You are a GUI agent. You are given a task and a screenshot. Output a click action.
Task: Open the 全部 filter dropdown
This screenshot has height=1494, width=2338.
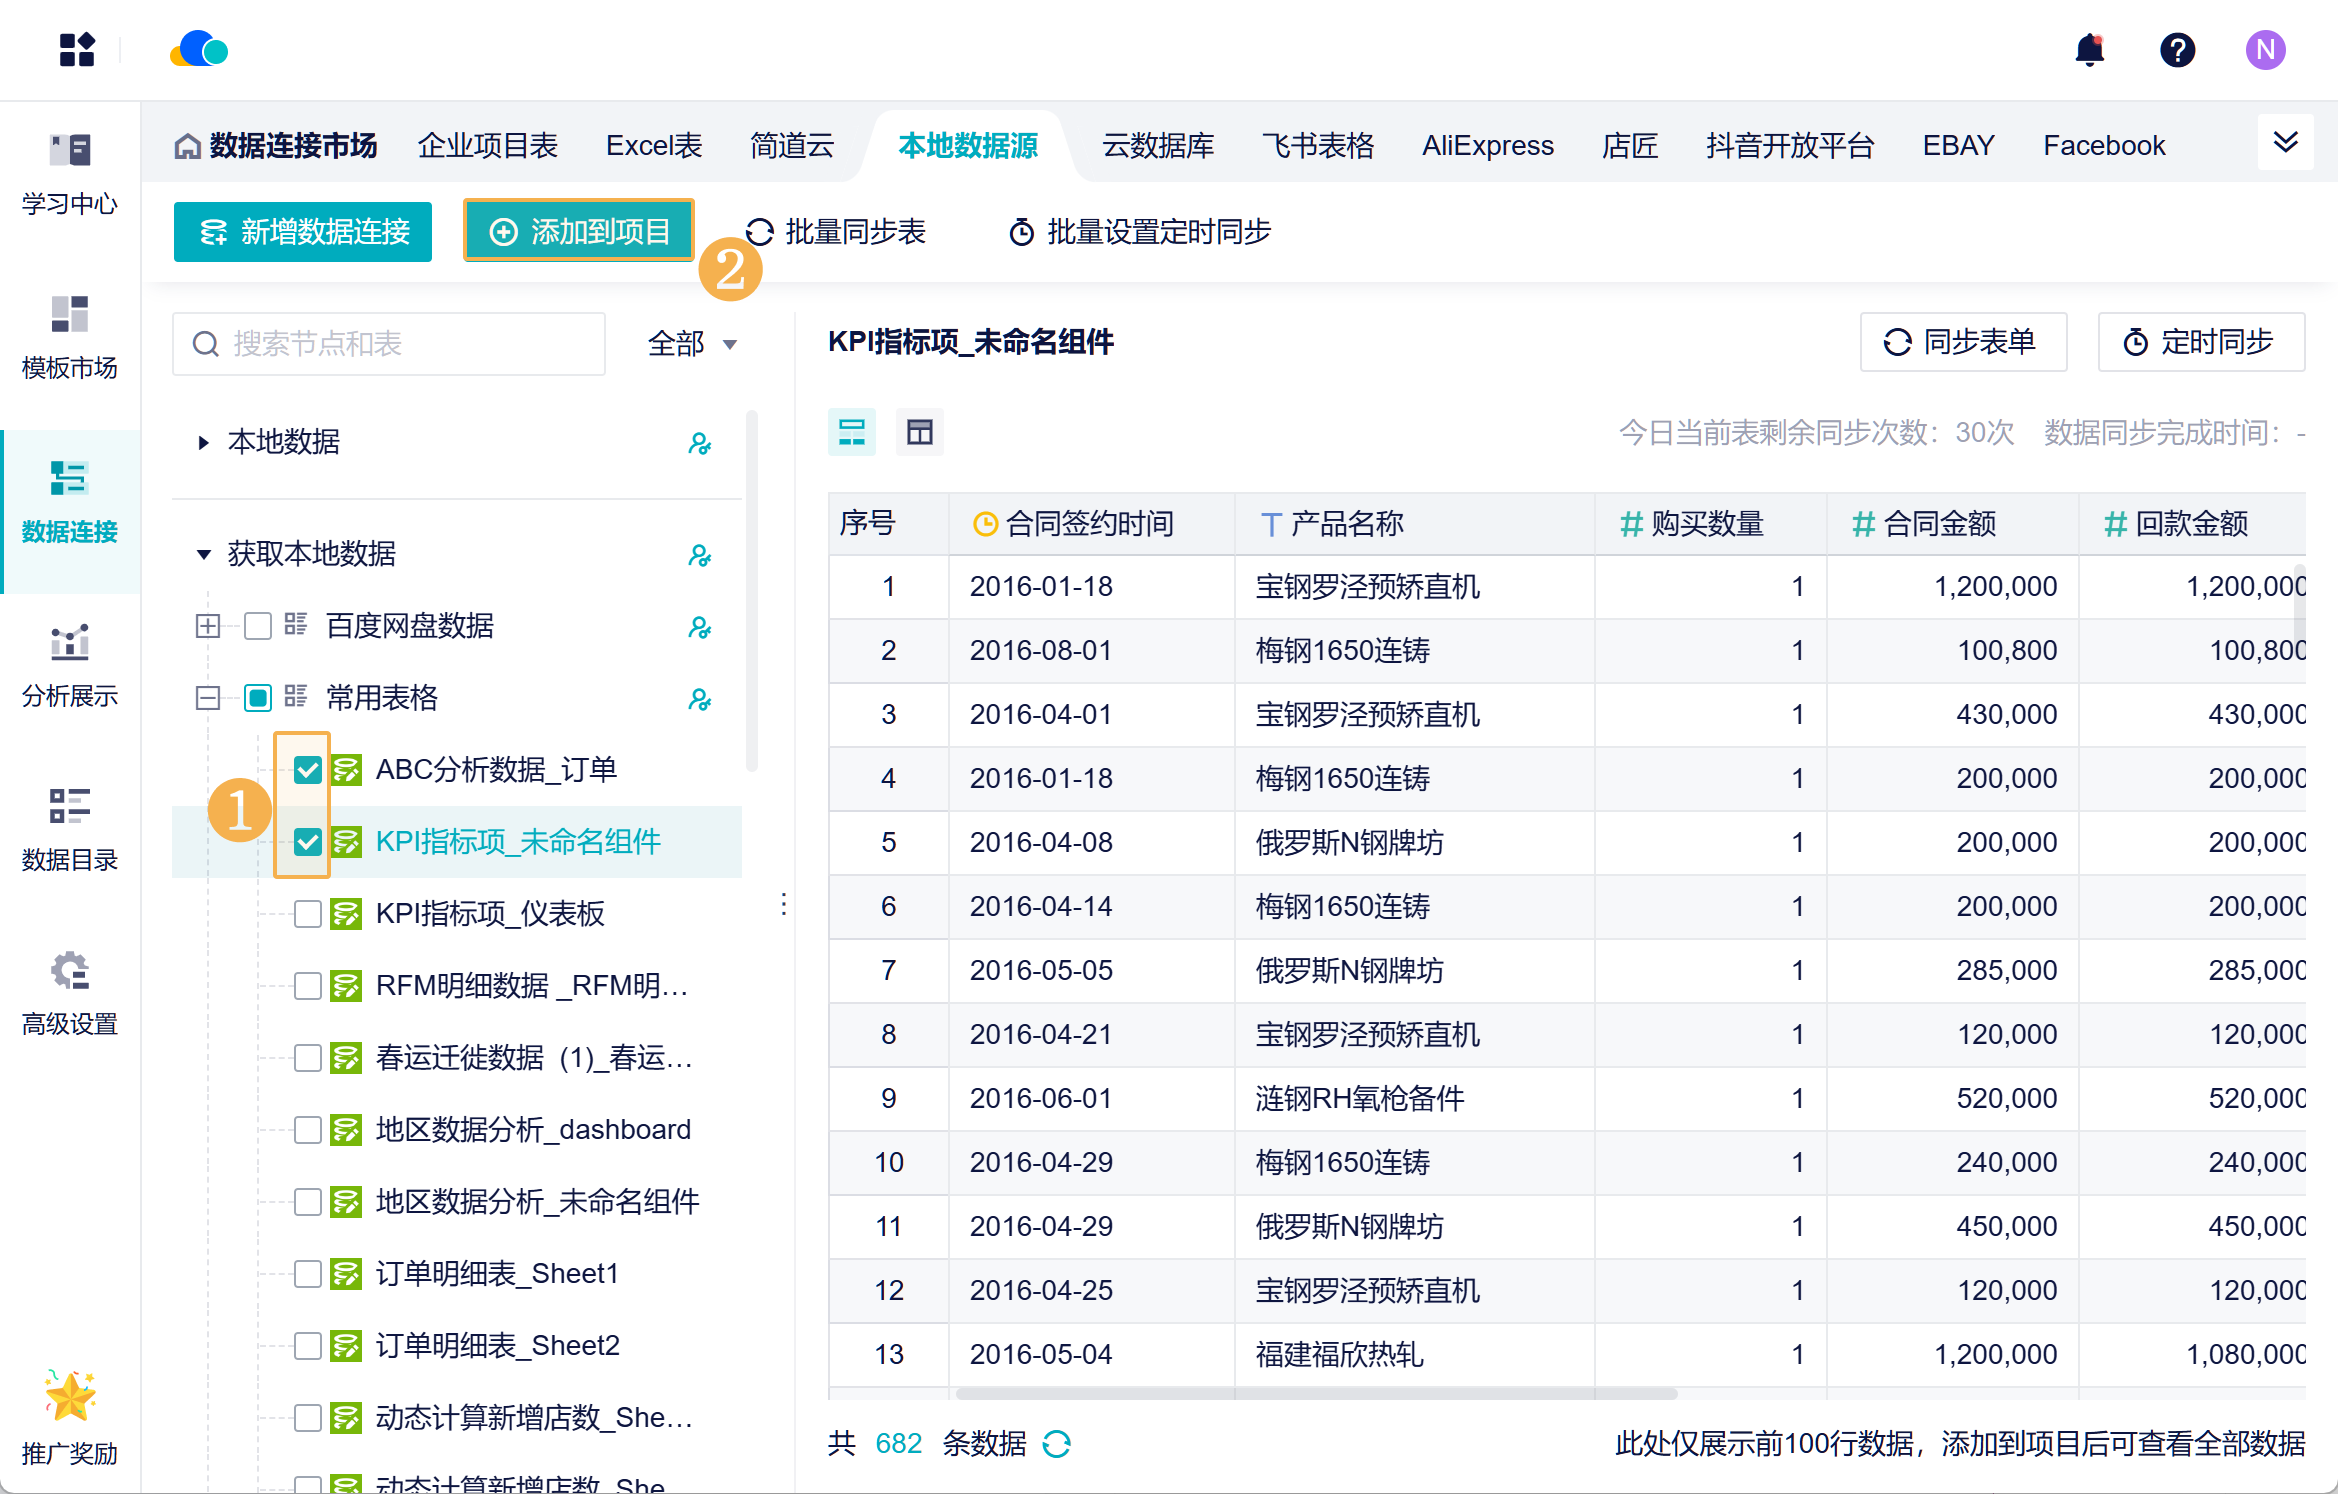pos(692,344)
